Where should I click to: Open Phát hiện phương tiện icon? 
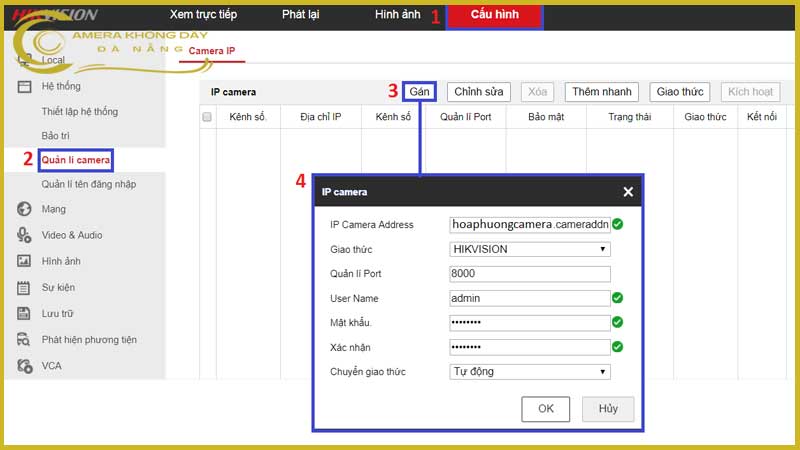click(x=24, y=340)
